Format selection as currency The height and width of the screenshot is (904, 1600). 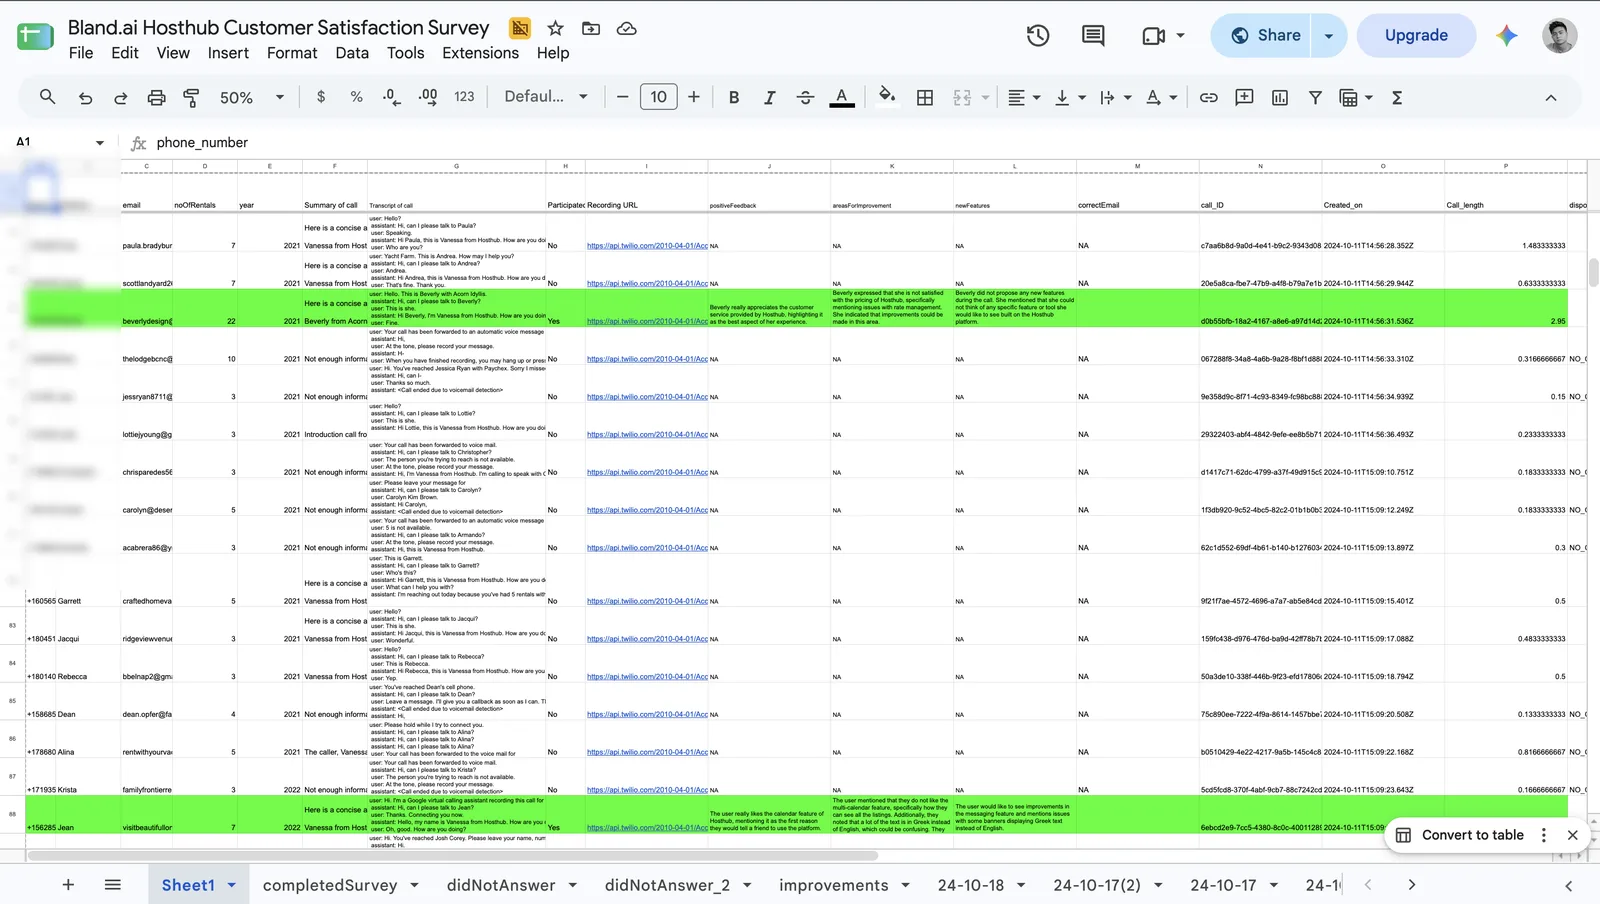tap(320, 97)
